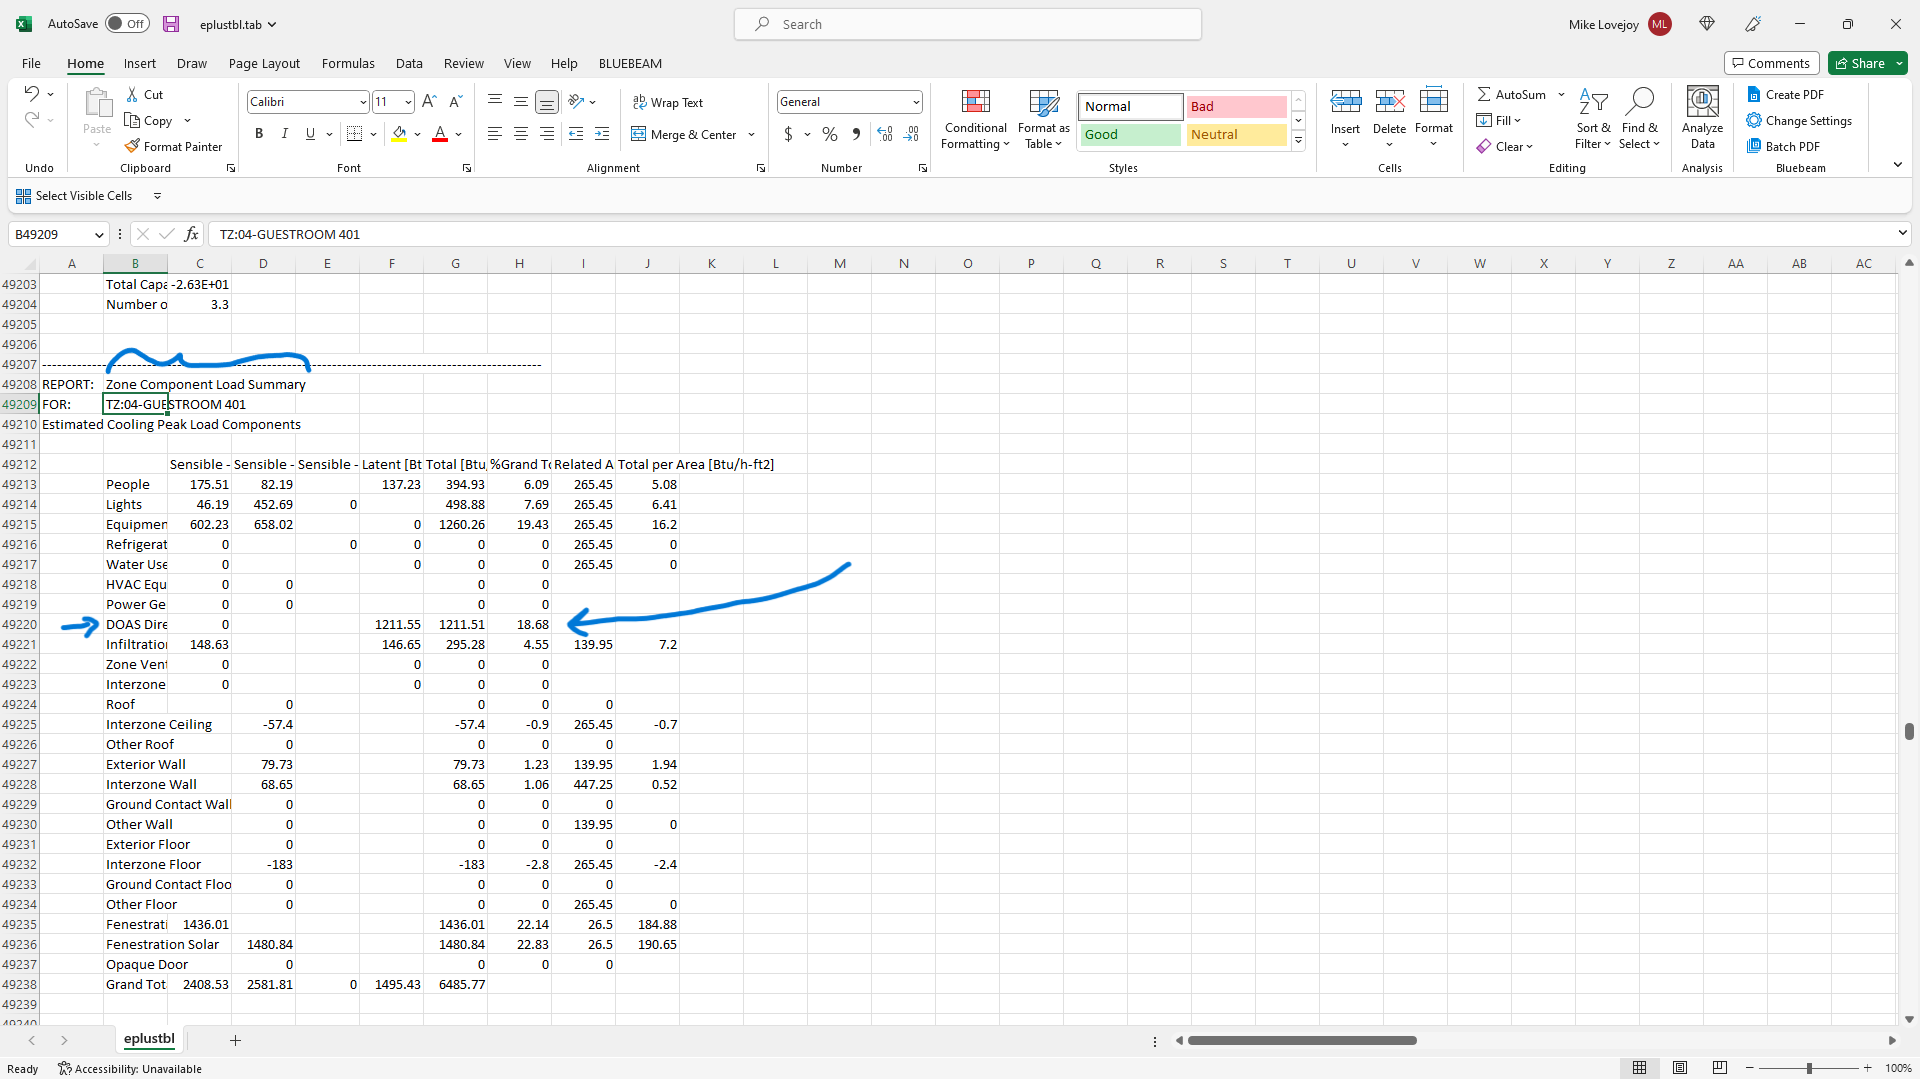
Task: Open the Formulas ribbon tab
Action: [347, 63]
